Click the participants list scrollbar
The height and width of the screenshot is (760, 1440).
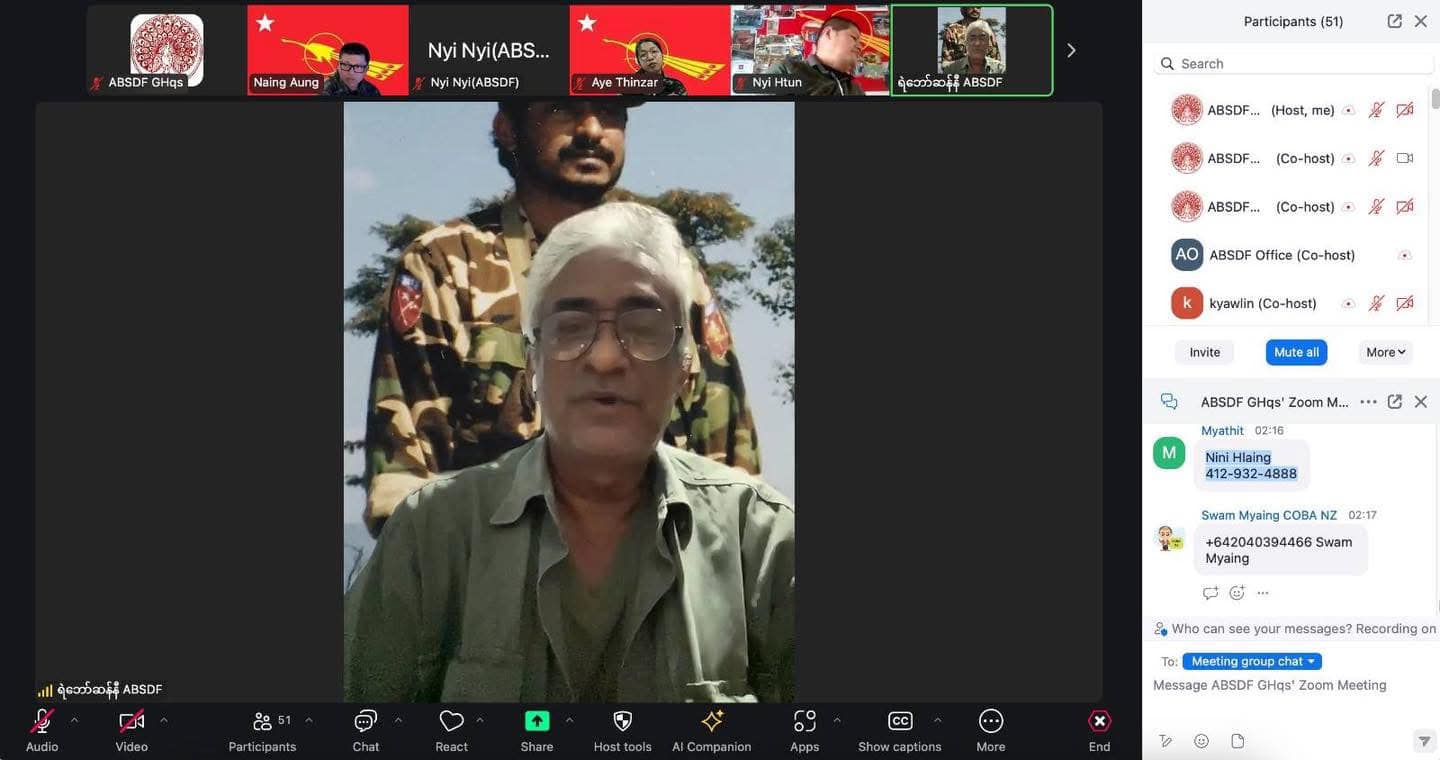click(1435, 98)
